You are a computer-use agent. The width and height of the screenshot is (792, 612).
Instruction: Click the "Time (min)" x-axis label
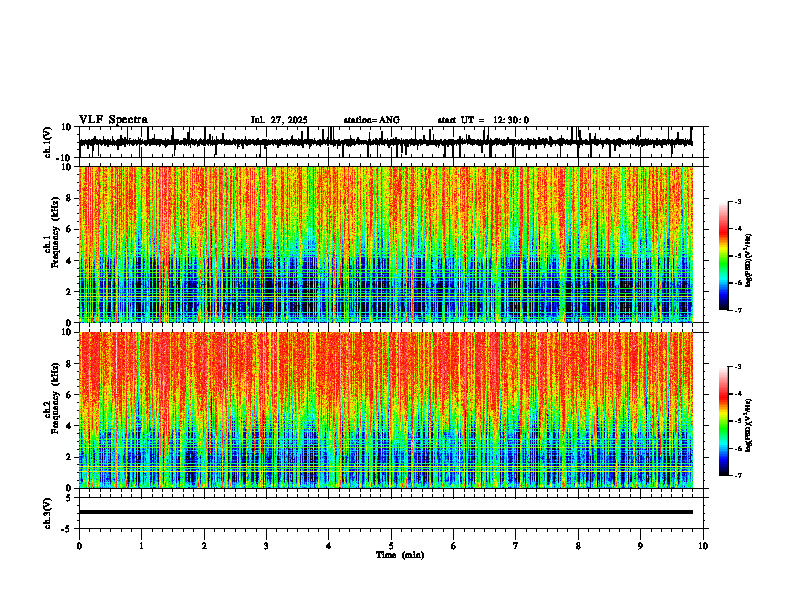tap(400, 555)
